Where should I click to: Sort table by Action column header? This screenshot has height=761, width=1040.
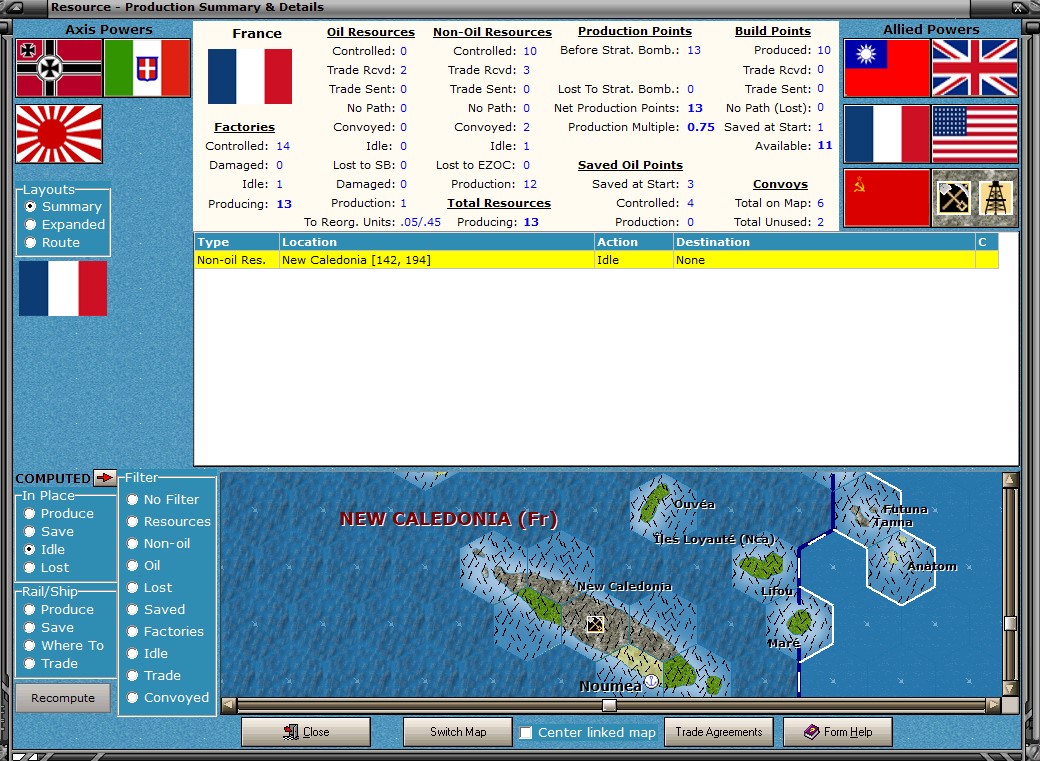[x=633, y=242]
